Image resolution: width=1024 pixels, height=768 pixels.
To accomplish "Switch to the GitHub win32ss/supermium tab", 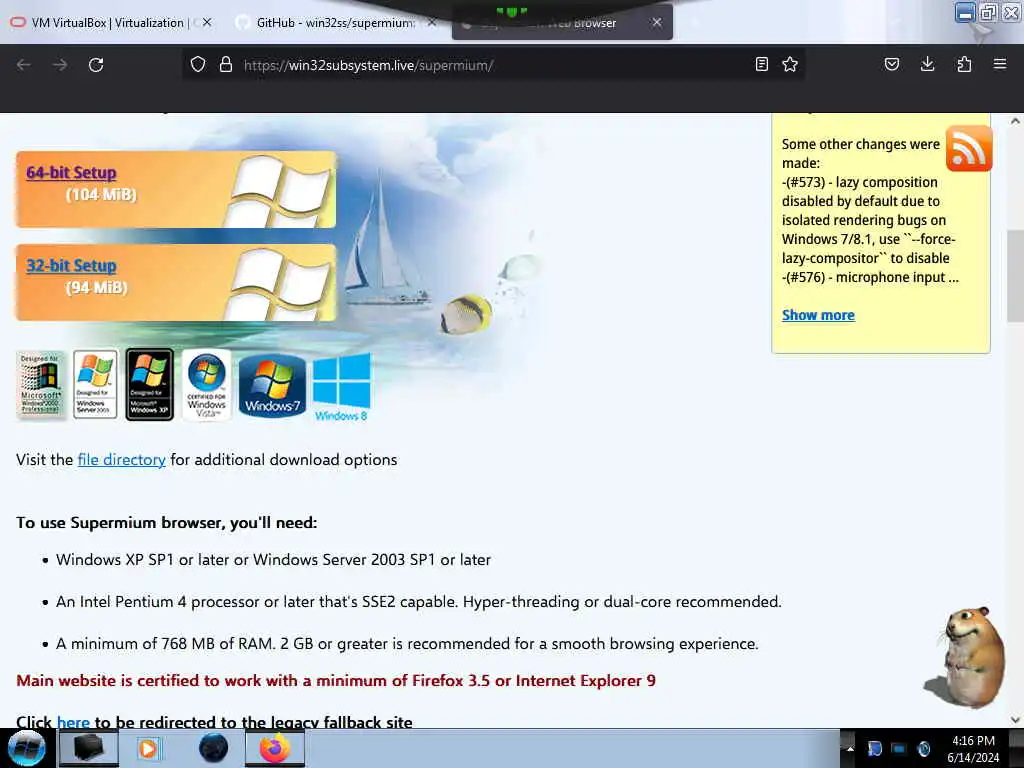I will tap(335, 23).
